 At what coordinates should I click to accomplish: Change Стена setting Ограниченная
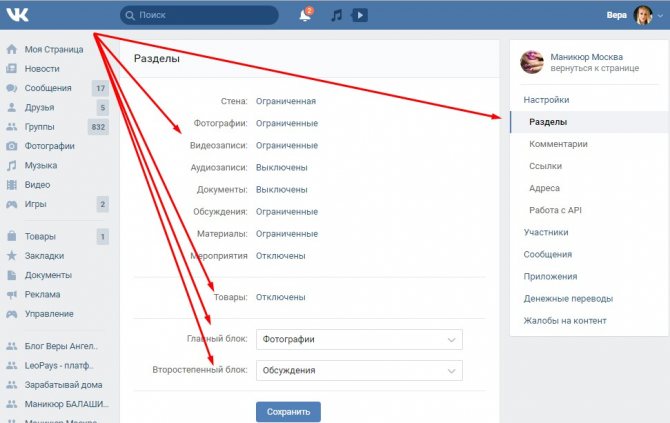pos(286,101)
